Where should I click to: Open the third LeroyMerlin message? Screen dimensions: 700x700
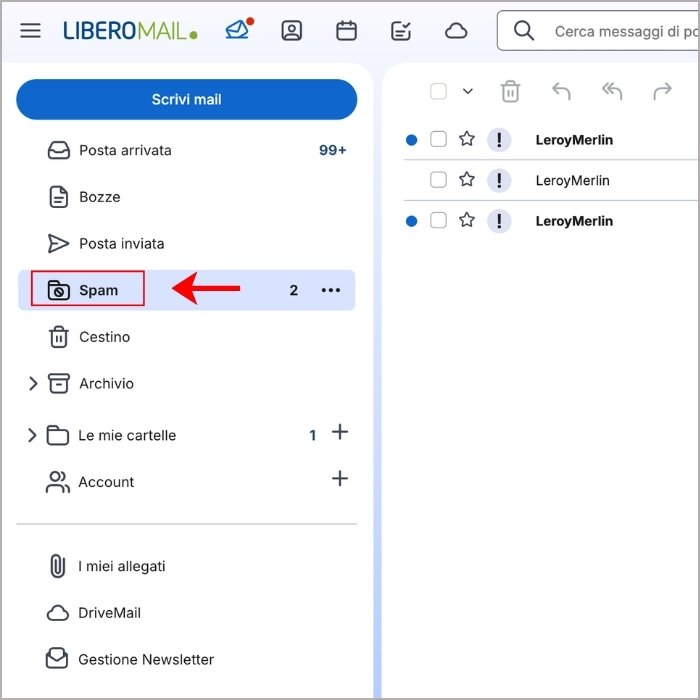click(574, 221)
